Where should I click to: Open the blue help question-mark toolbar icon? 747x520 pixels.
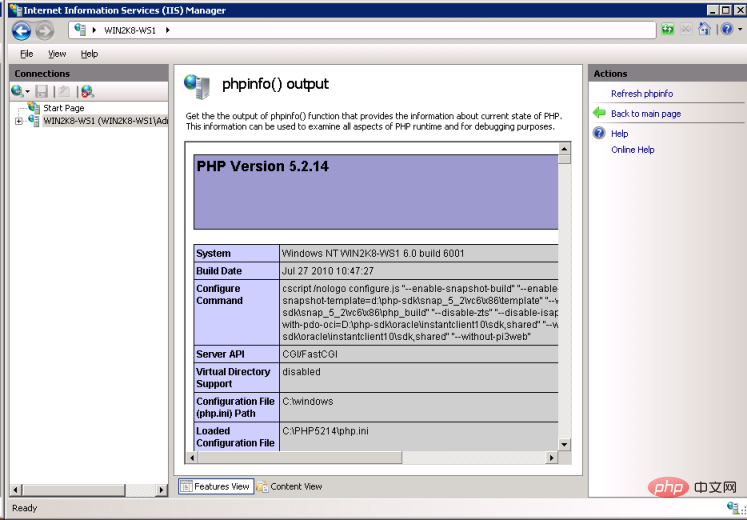(x=727, y=30)
